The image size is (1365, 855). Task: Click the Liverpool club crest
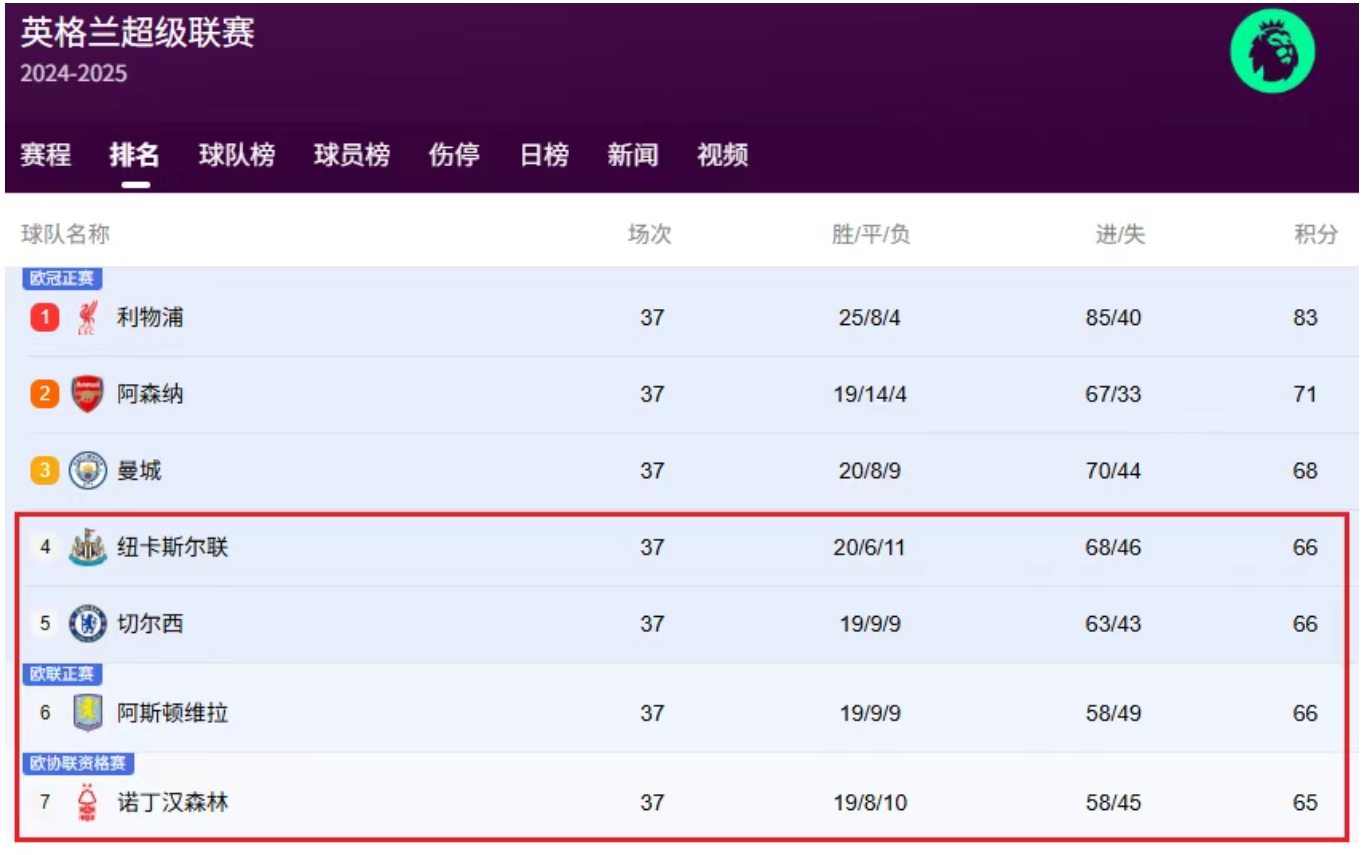(88, 318)
